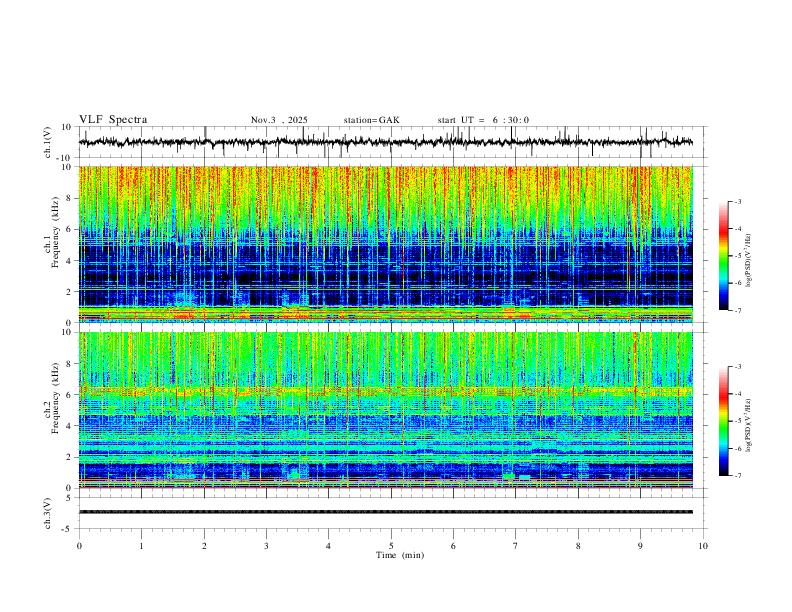Click the "Time (min)" x-axis label
Viewport: 792px width, 612px height.
coord(400,555)
